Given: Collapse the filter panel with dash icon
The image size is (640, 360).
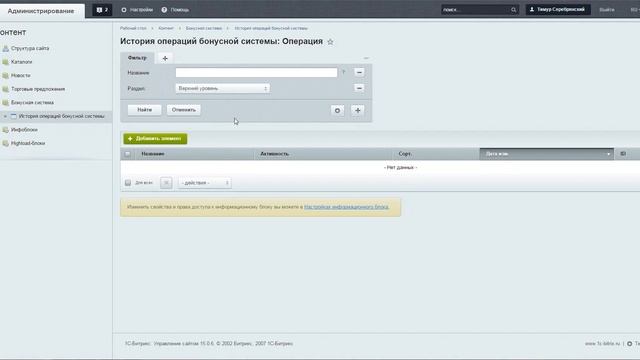Looking at the screenshot, I should (x=366, y=58).
